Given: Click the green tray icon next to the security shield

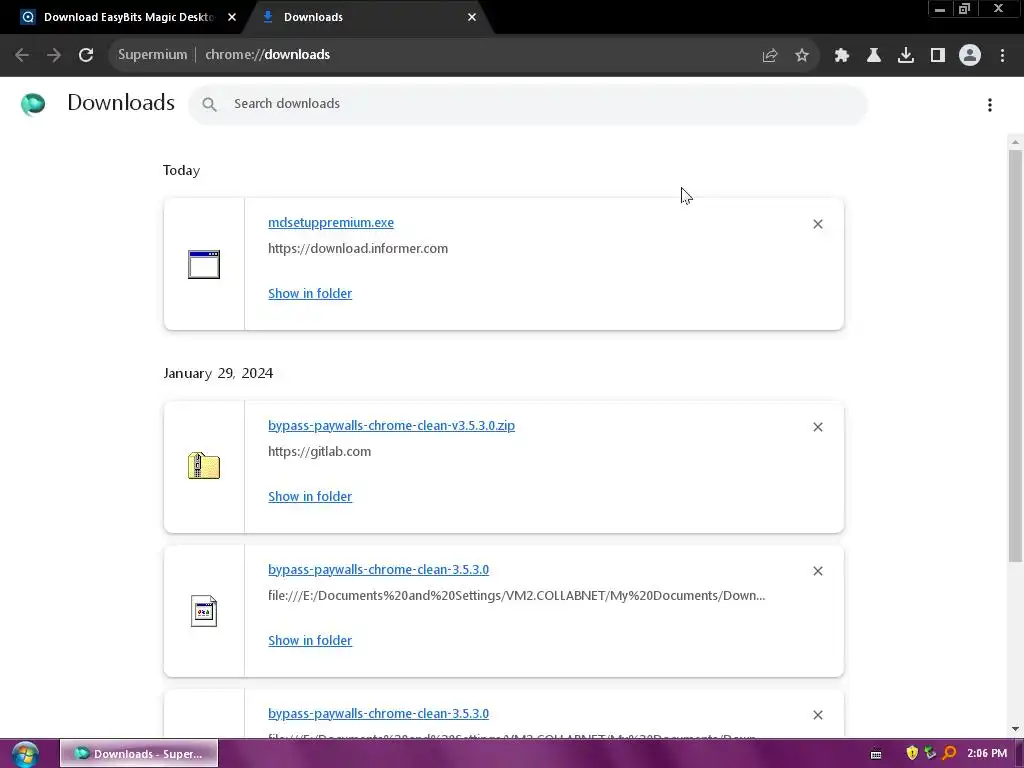Looking at the screenshot, I should tap(930, 754).
